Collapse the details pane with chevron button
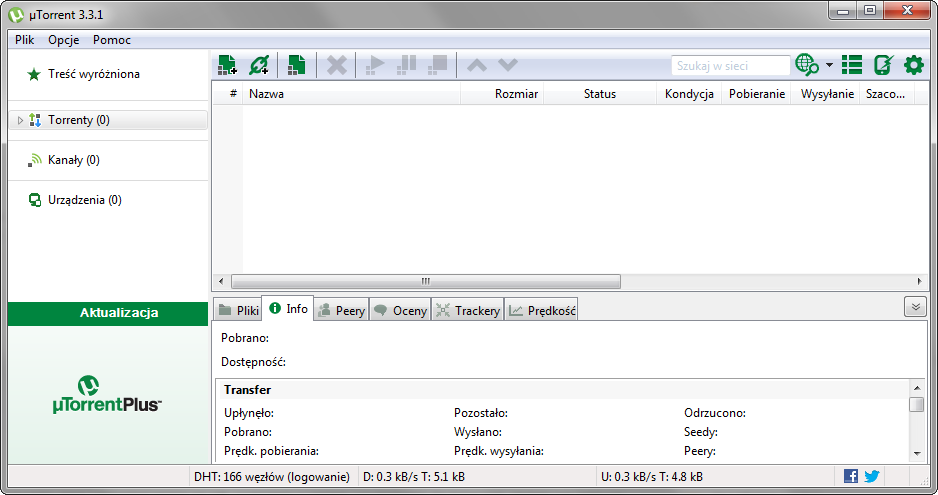Image resolution: width=938 pixels, height=495 pixels. (915, 307)
